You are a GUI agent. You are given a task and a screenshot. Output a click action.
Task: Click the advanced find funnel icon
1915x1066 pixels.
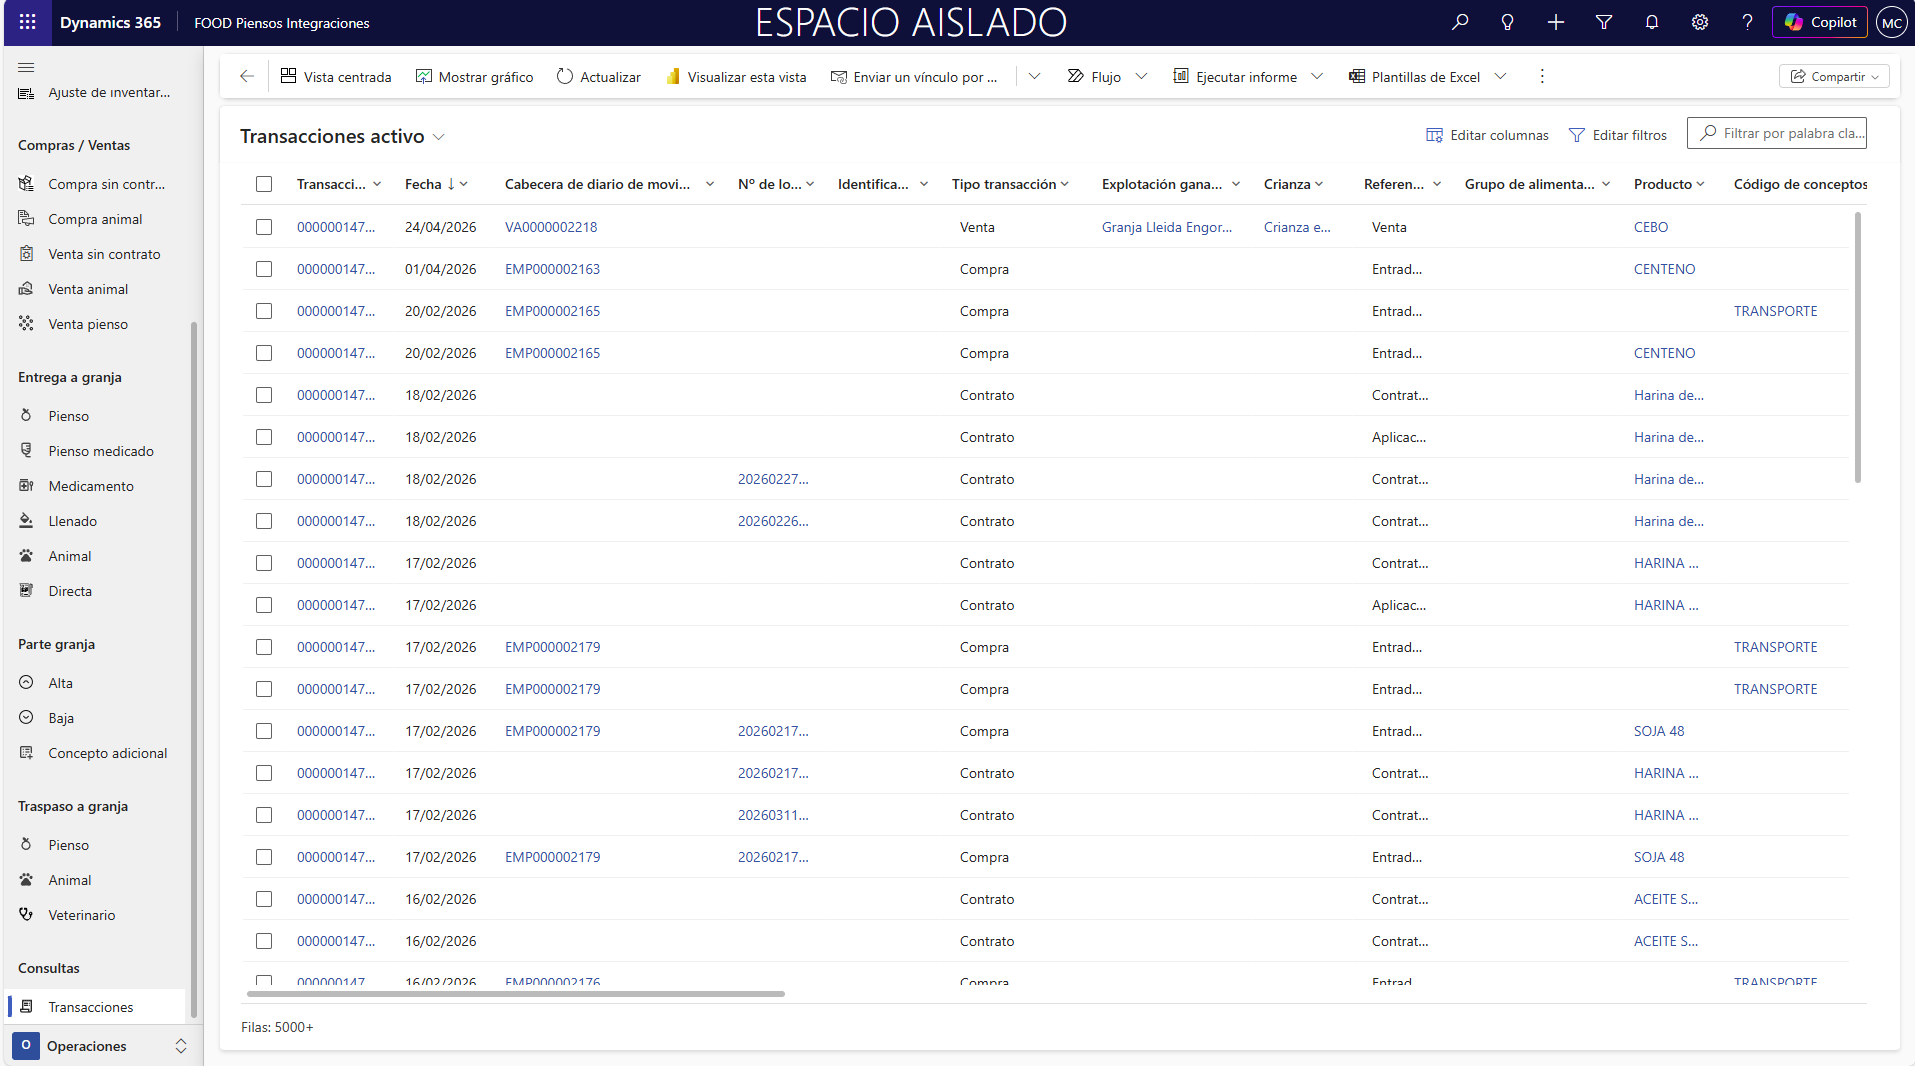click(1603, 22)
